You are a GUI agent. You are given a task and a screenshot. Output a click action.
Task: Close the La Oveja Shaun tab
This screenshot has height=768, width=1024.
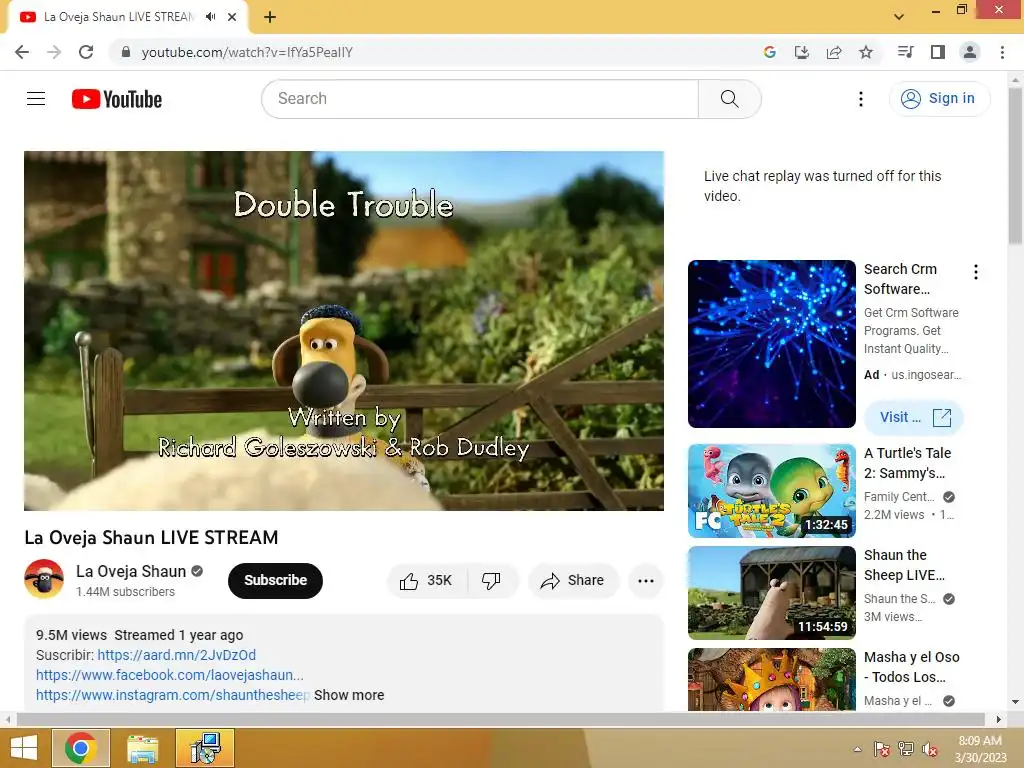coord(232,17)
